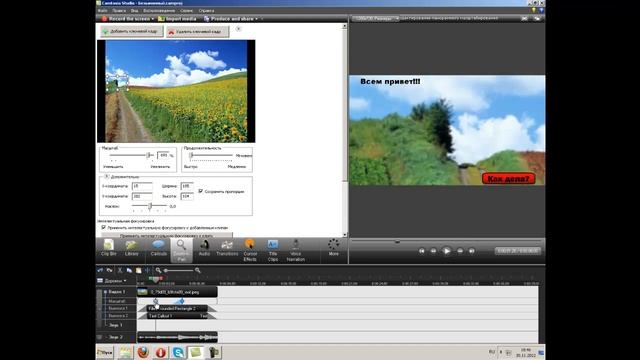Click the Undo icon in timeline toolbar
The width and height of the screenshot is (640, 360).
tap(100, 270)
